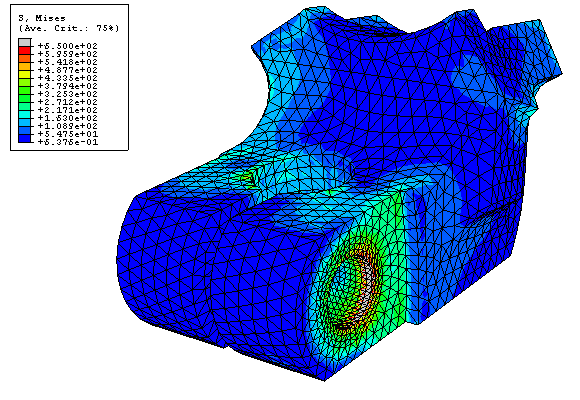This screenshot has height=400, width=580.
Task: Select the +5.959e+02 legend value
Action: [x=67, y=54]
